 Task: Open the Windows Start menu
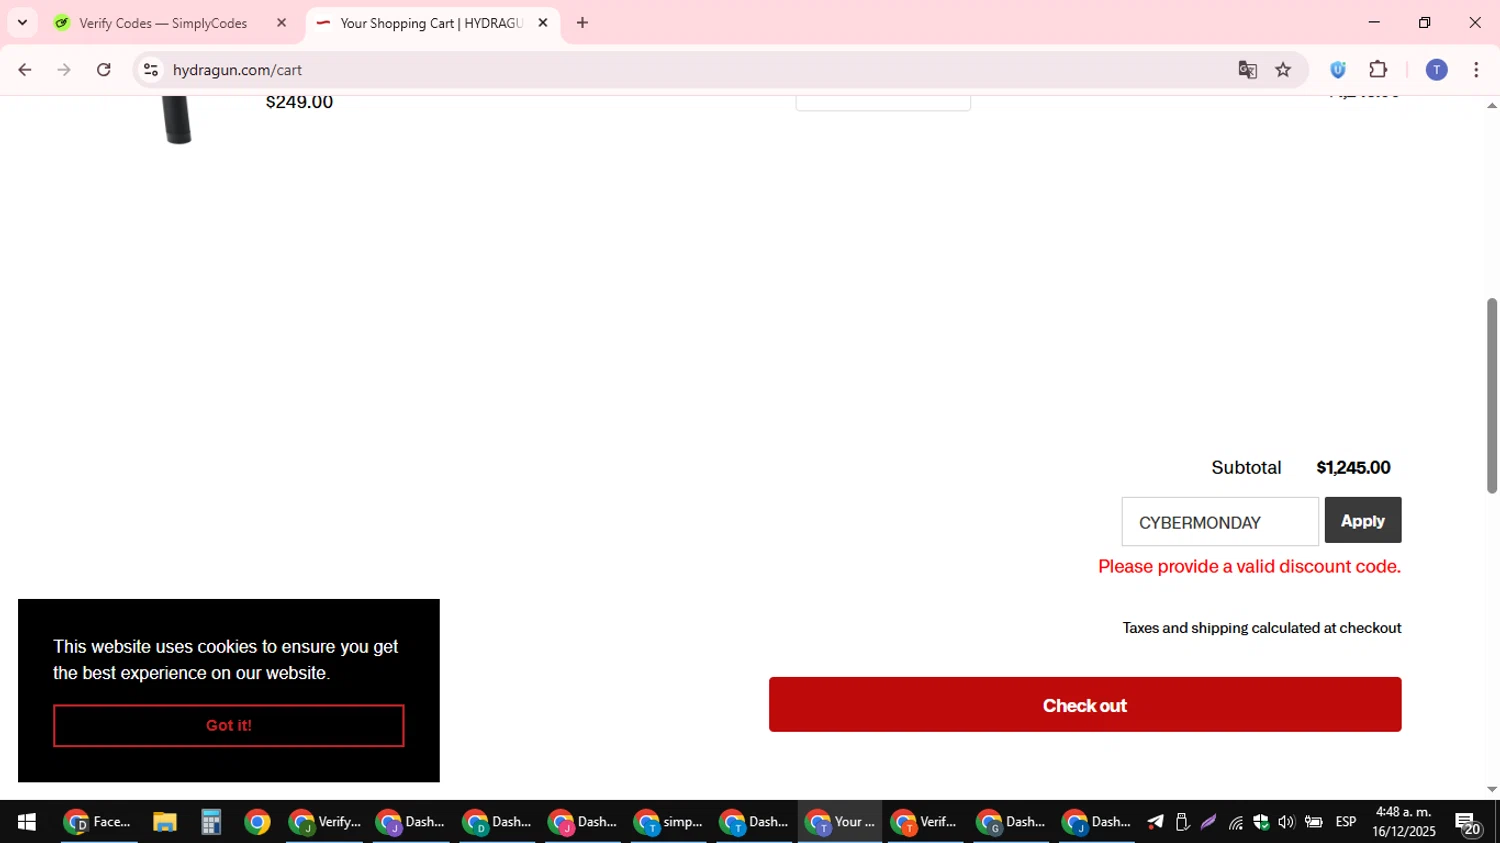tap(27, 822)
